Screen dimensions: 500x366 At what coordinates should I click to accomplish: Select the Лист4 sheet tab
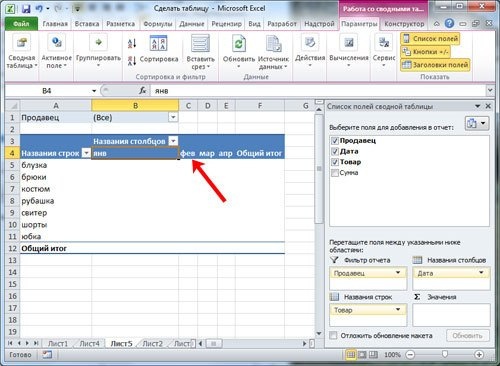coord(89,343)
